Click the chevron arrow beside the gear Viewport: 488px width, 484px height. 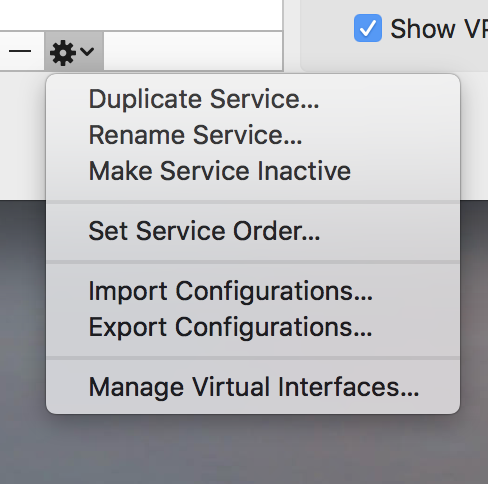click(87, 51)
